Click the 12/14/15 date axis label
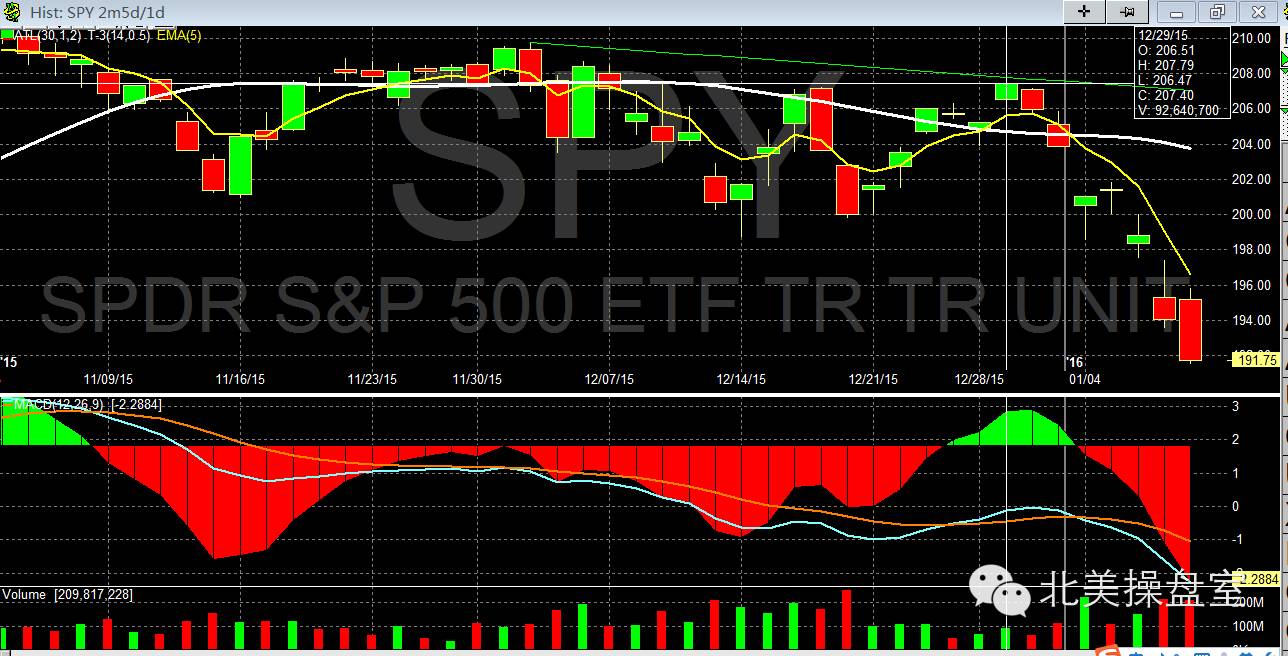Viewport: 1288px width, 656px height. [x=742, y=379]
